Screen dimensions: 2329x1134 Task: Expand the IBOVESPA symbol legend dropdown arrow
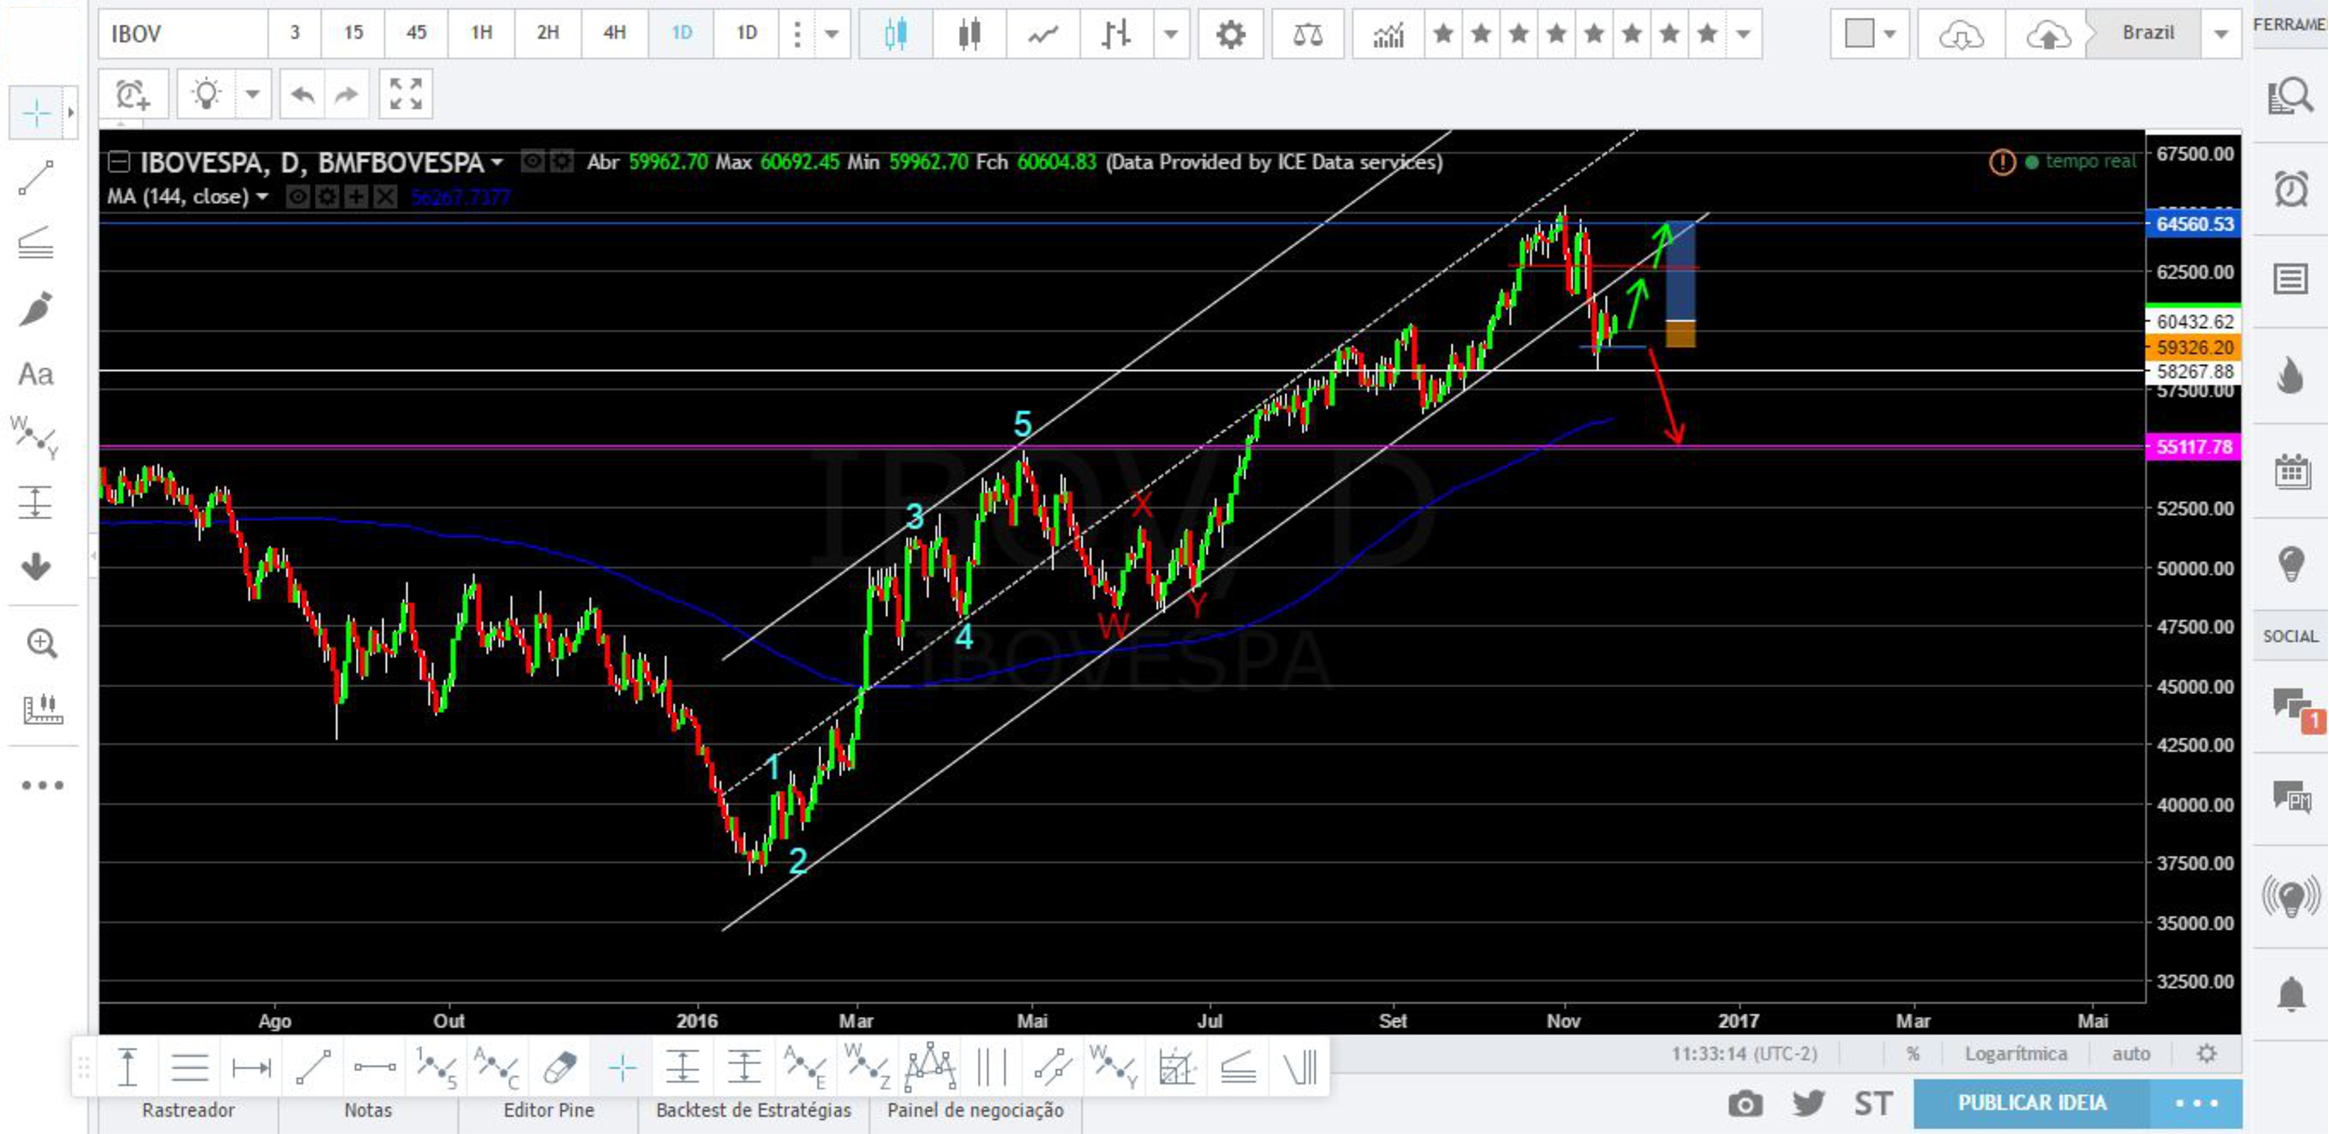pos(497,162)
